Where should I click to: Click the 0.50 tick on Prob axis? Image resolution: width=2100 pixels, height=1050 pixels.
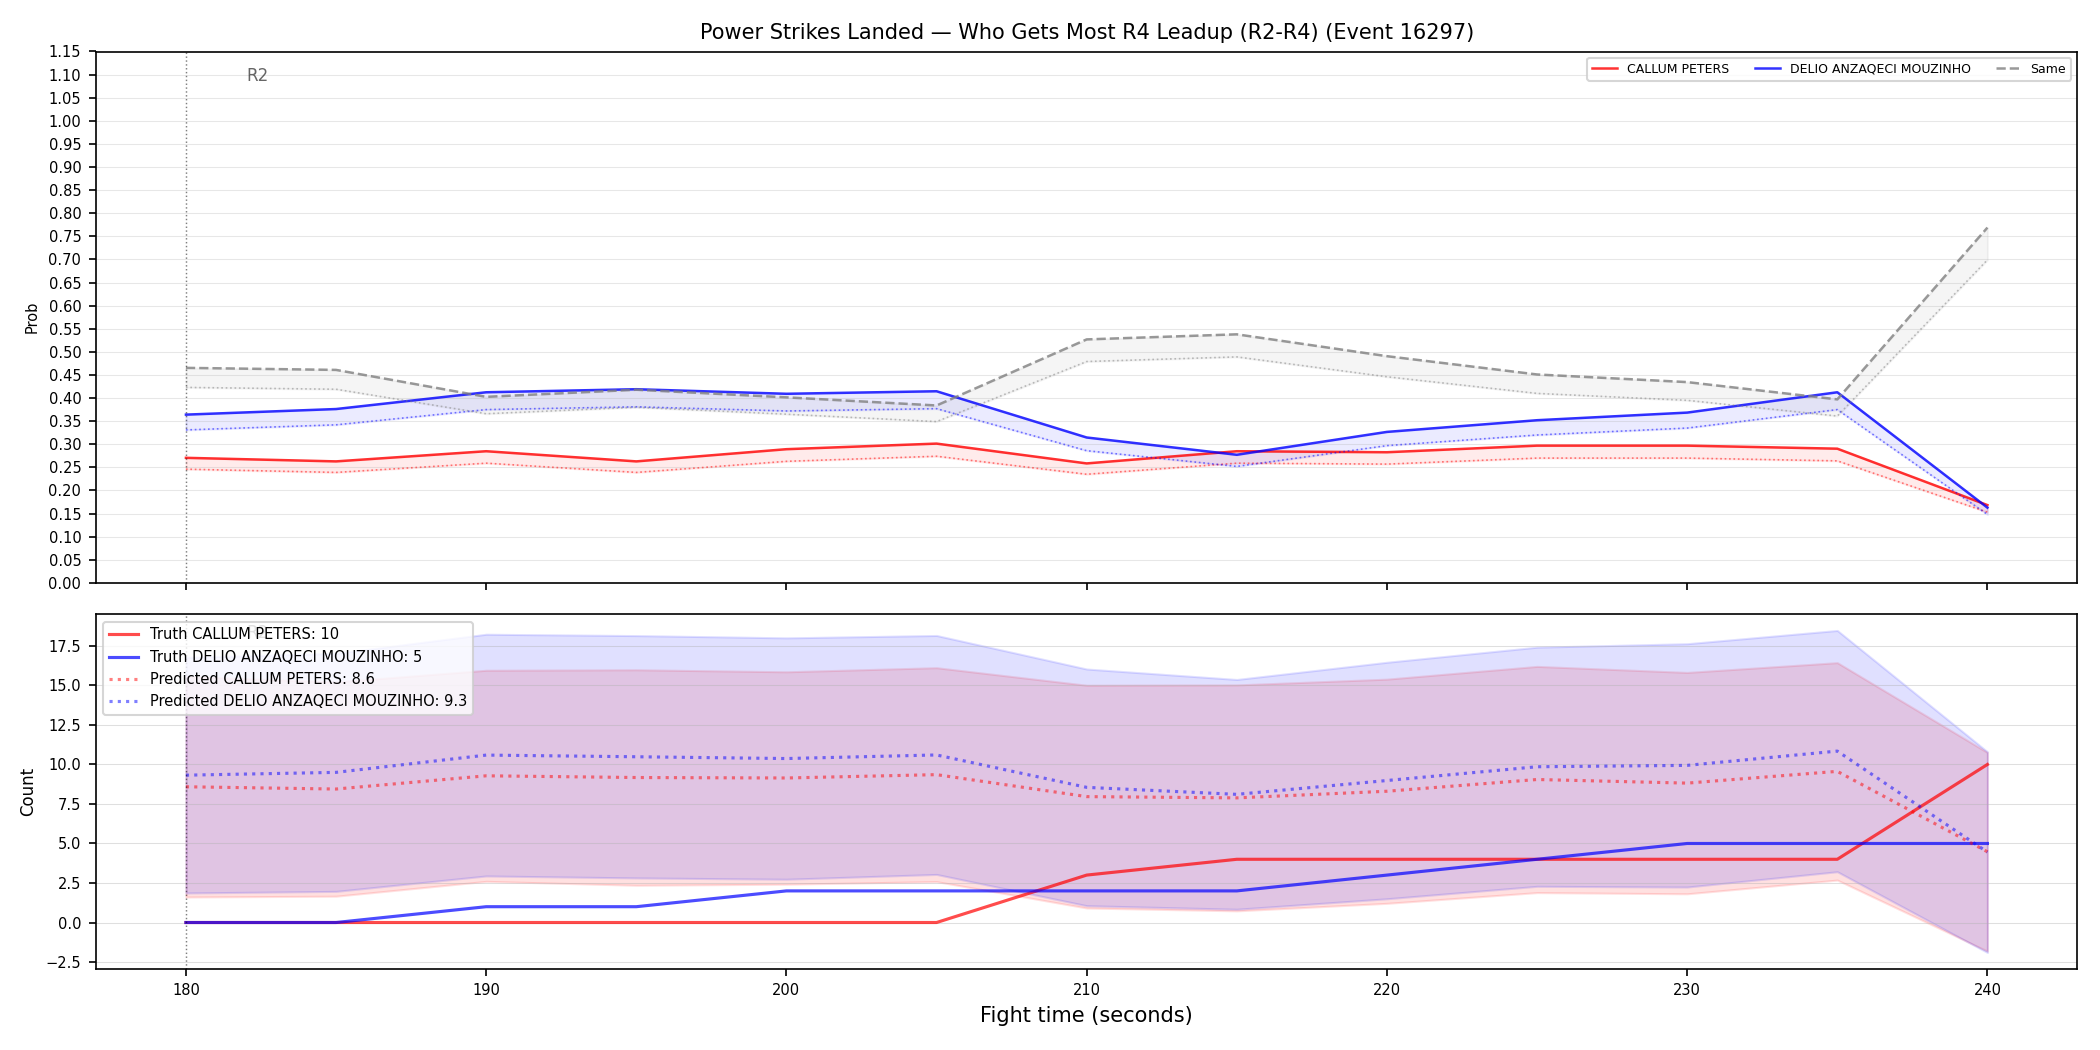65,352
